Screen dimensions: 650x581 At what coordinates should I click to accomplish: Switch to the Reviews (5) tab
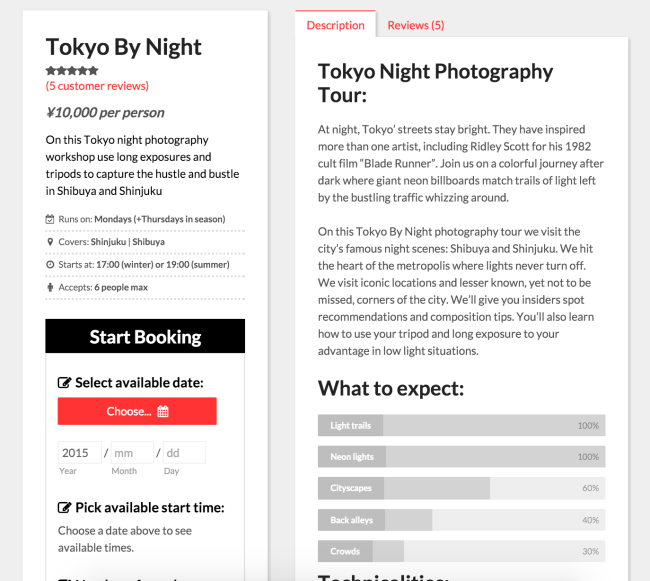(x=416, y=25)
